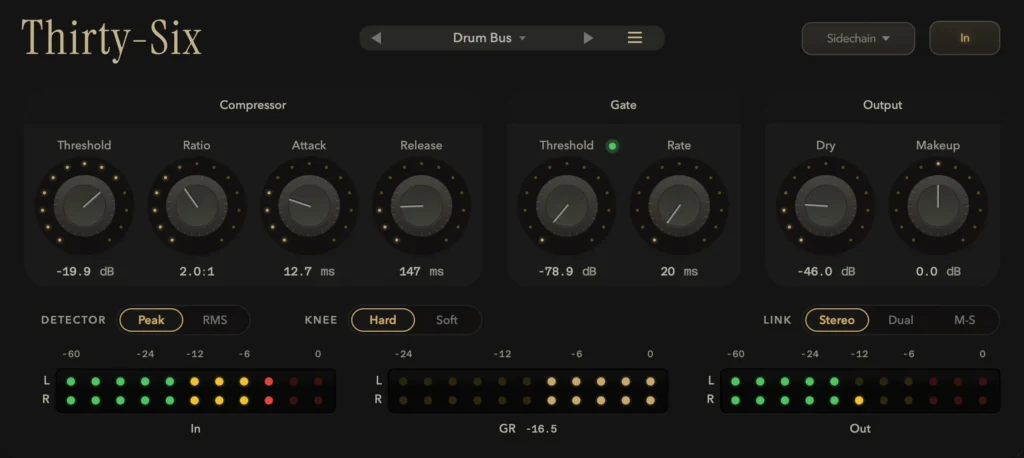Toggle the green Gate enable LED
This screenshot has width=1024, height=458.
coord(613,146)
